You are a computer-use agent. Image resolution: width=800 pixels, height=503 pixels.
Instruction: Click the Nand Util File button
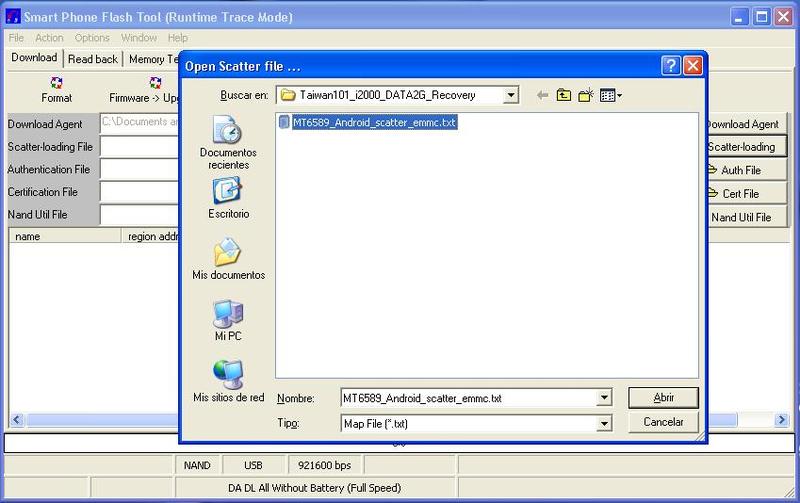click(x=745, y=217)
